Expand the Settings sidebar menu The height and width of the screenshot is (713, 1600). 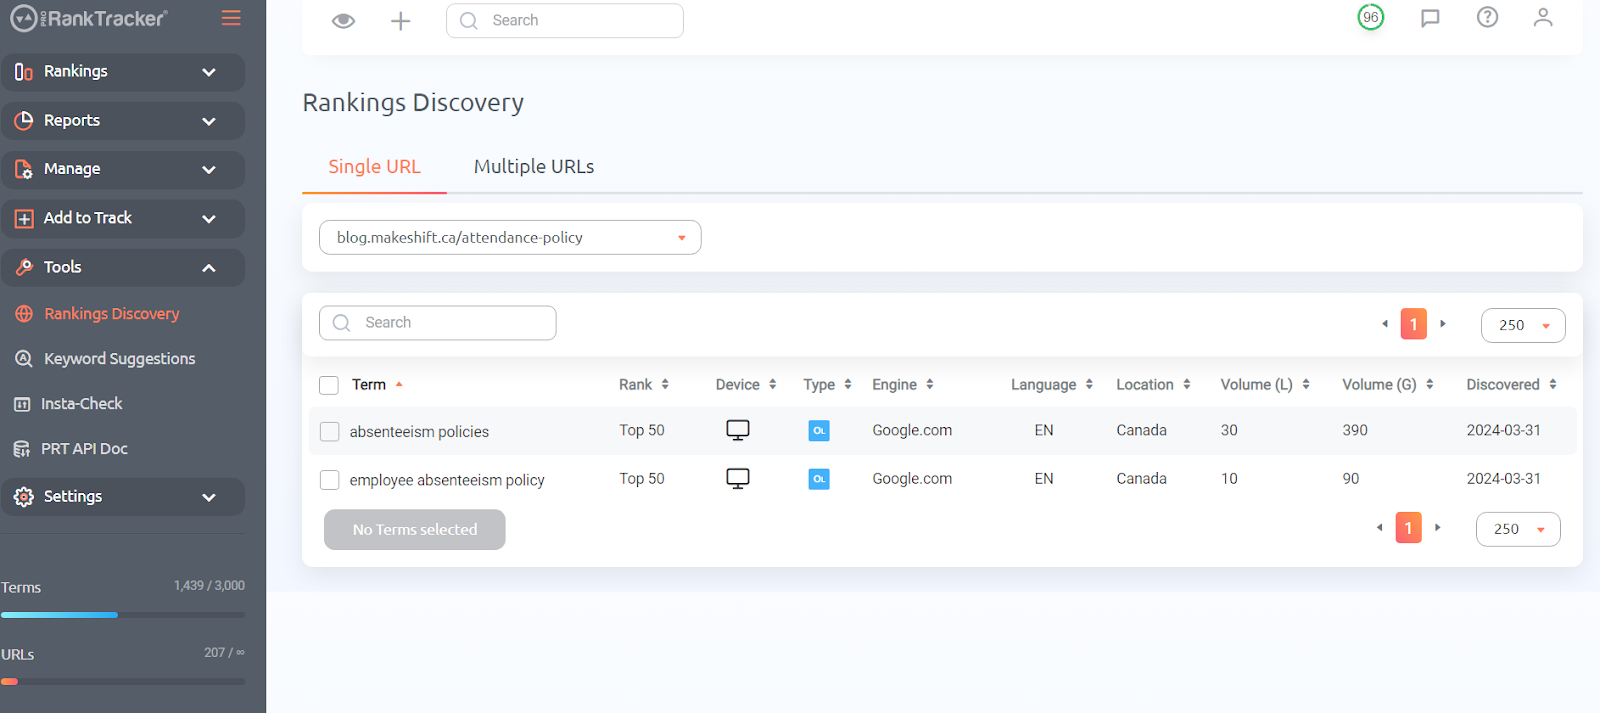pyautogui.click(x=123, y=497)
